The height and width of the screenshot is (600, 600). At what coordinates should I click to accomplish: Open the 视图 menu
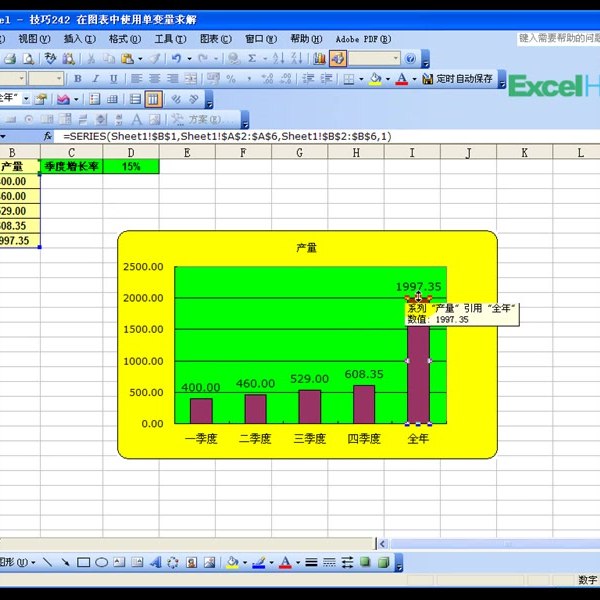(34, 39)
